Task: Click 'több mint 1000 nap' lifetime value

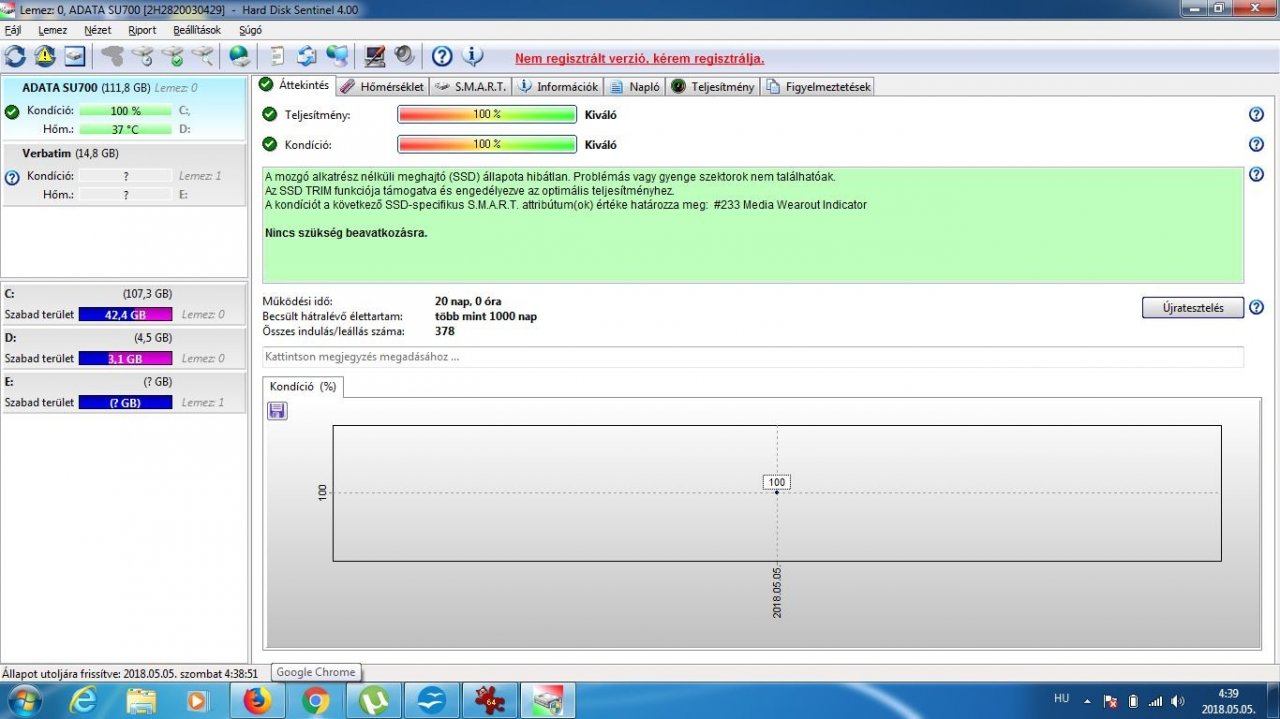Action: click(486, 316)
